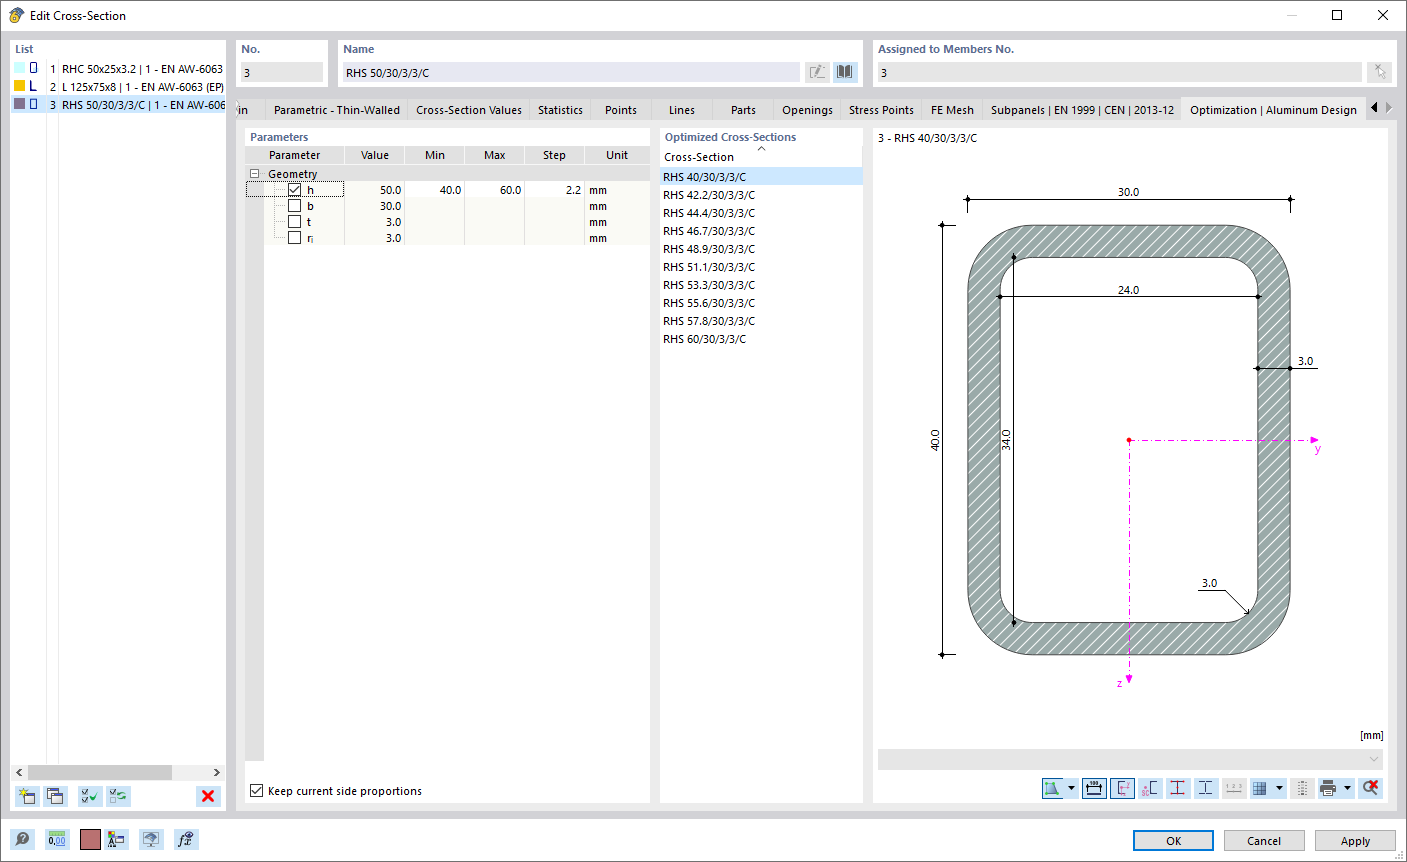1407x862 pixels.
Task: Switch to the Cross-Section Values tab
Action: tap(468, 109)
